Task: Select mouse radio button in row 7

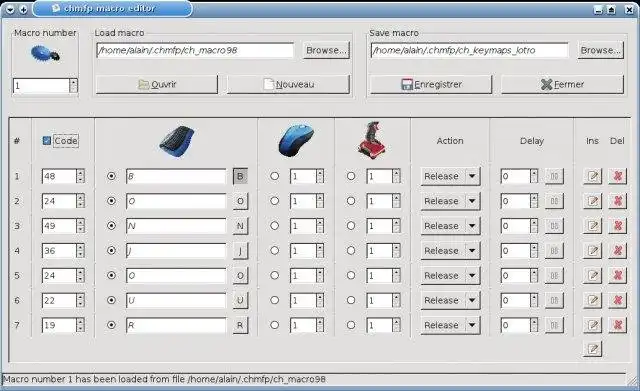Action: [x=275, y=325]
